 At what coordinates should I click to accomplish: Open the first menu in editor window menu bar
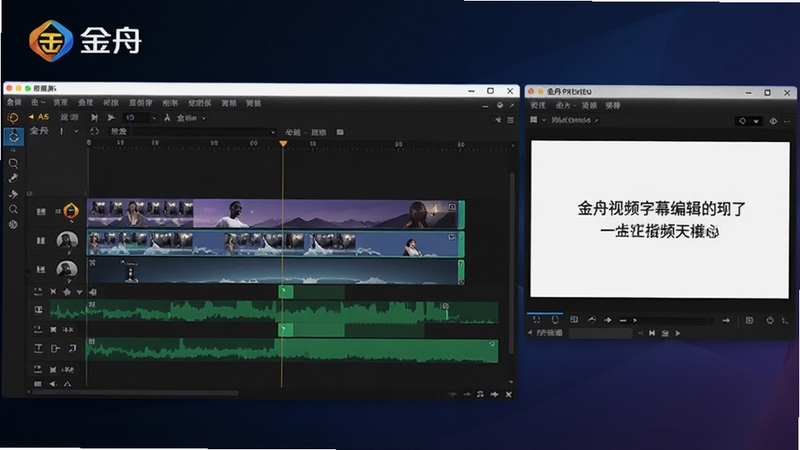pos(14,103)
